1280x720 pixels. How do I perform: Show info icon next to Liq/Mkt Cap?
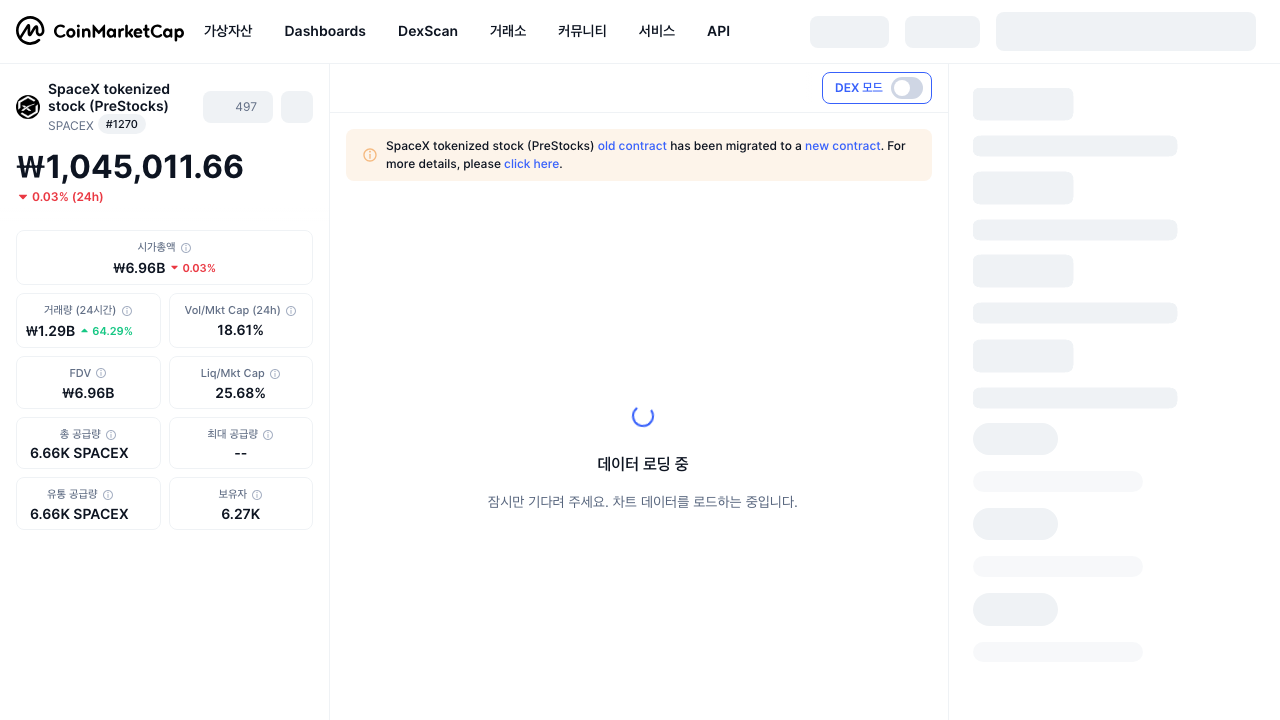click(275, 373)
